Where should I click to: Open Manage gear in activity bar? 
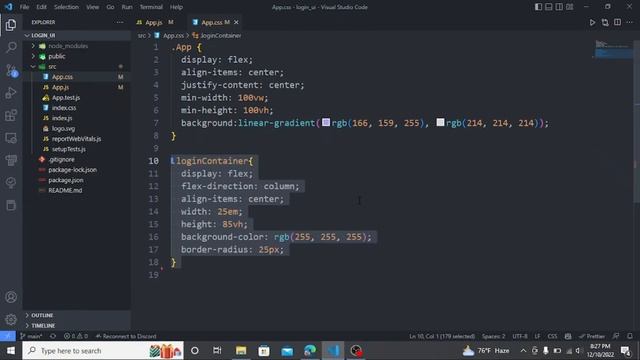pyautogui.click(x=11, y=319)
